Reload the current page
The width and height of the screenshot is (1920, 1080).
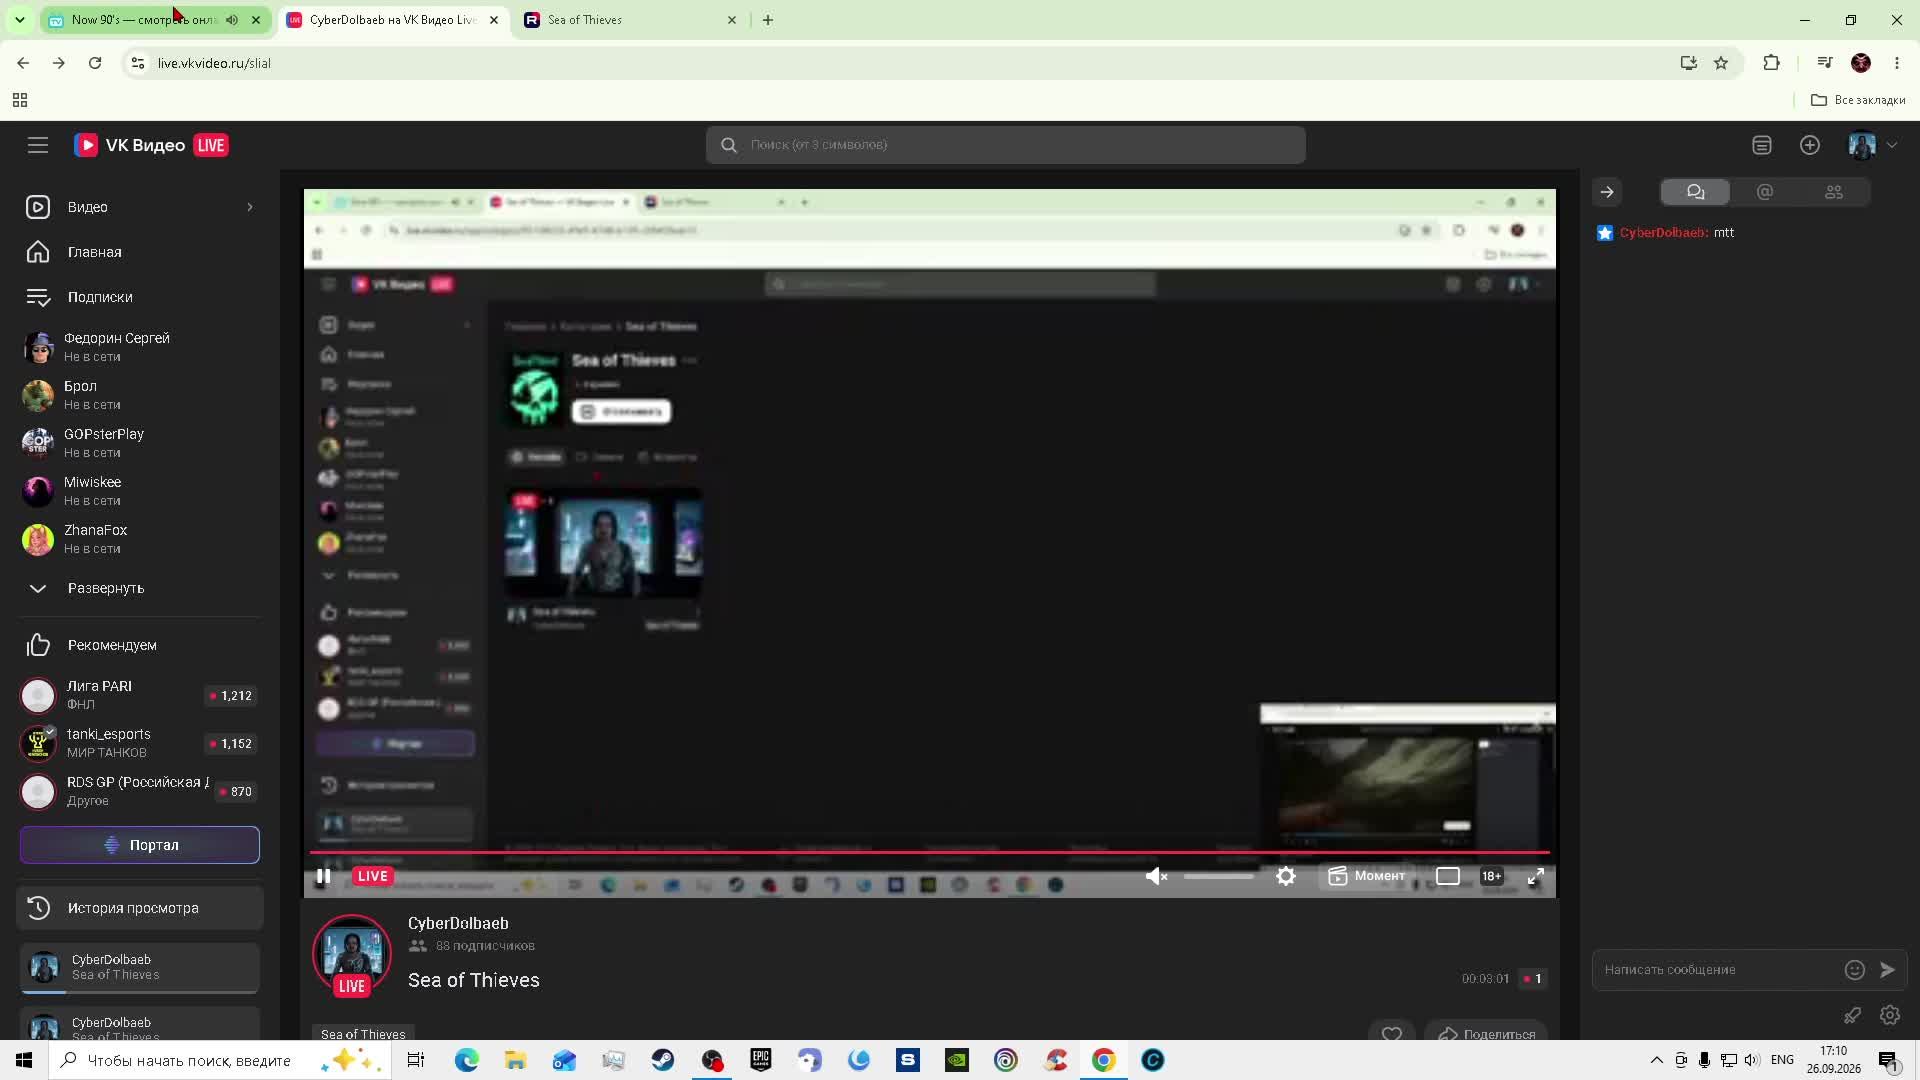tap(95, 63)
